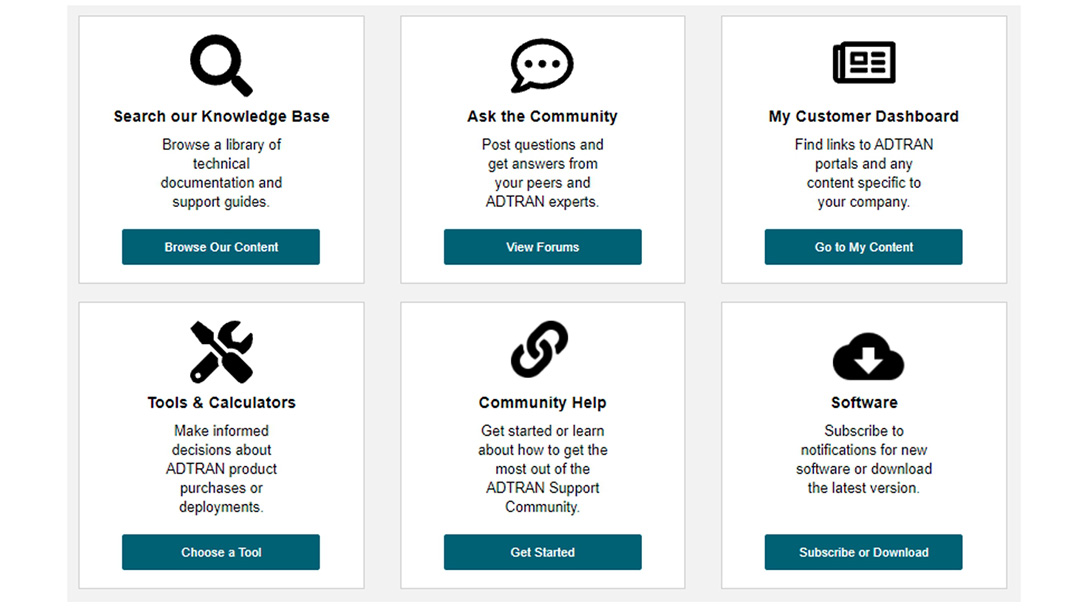This screenshot has height=612, width=1088.
Task: Open the My Customer Dashboard heading
Action: tap(864, 116)
